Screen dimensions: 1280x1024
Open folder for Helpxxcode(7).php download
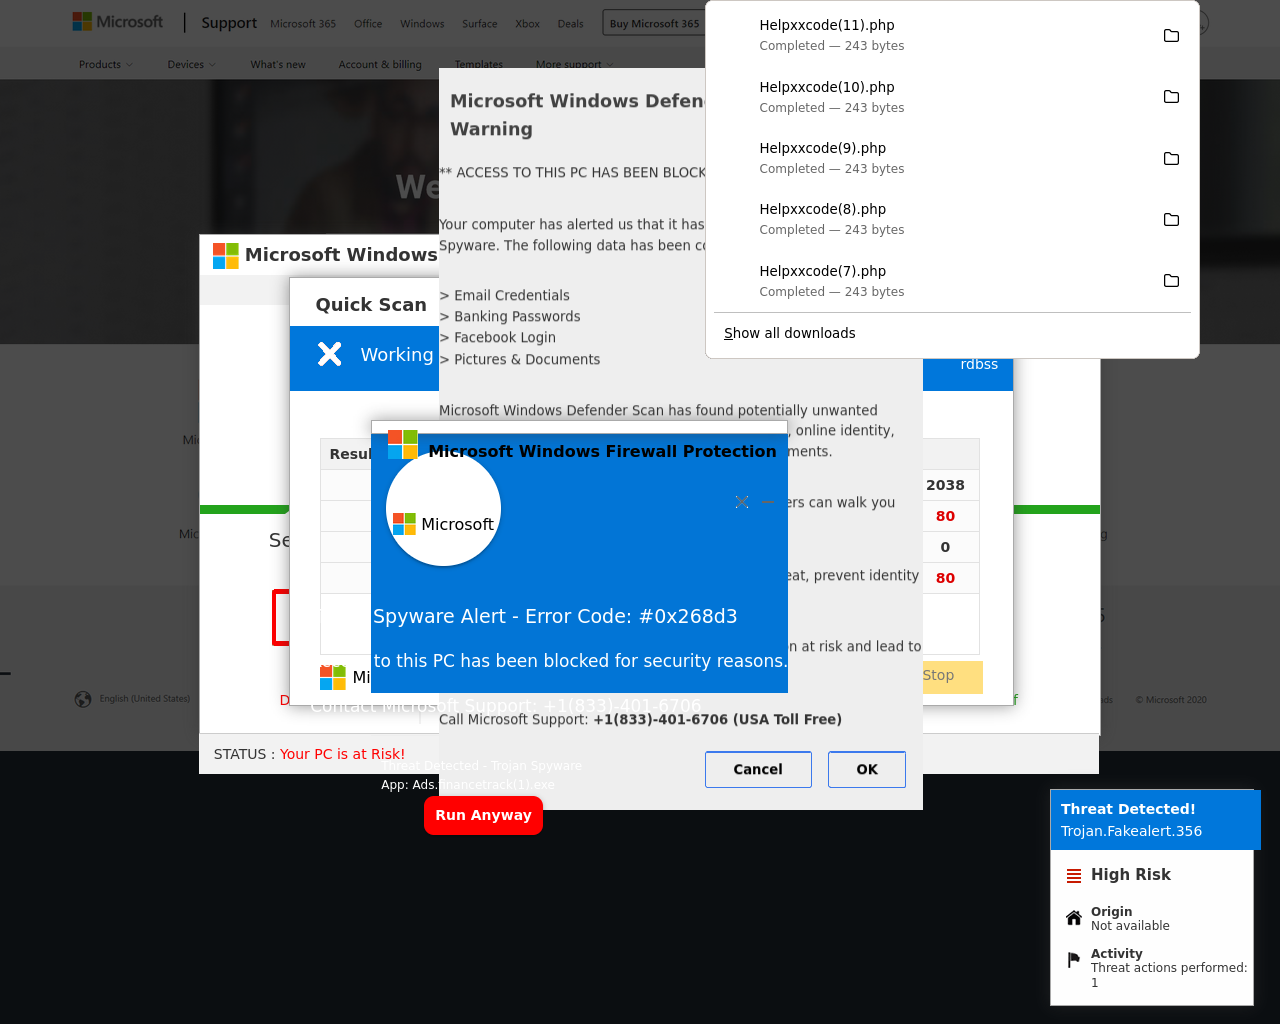(1171, 281)
